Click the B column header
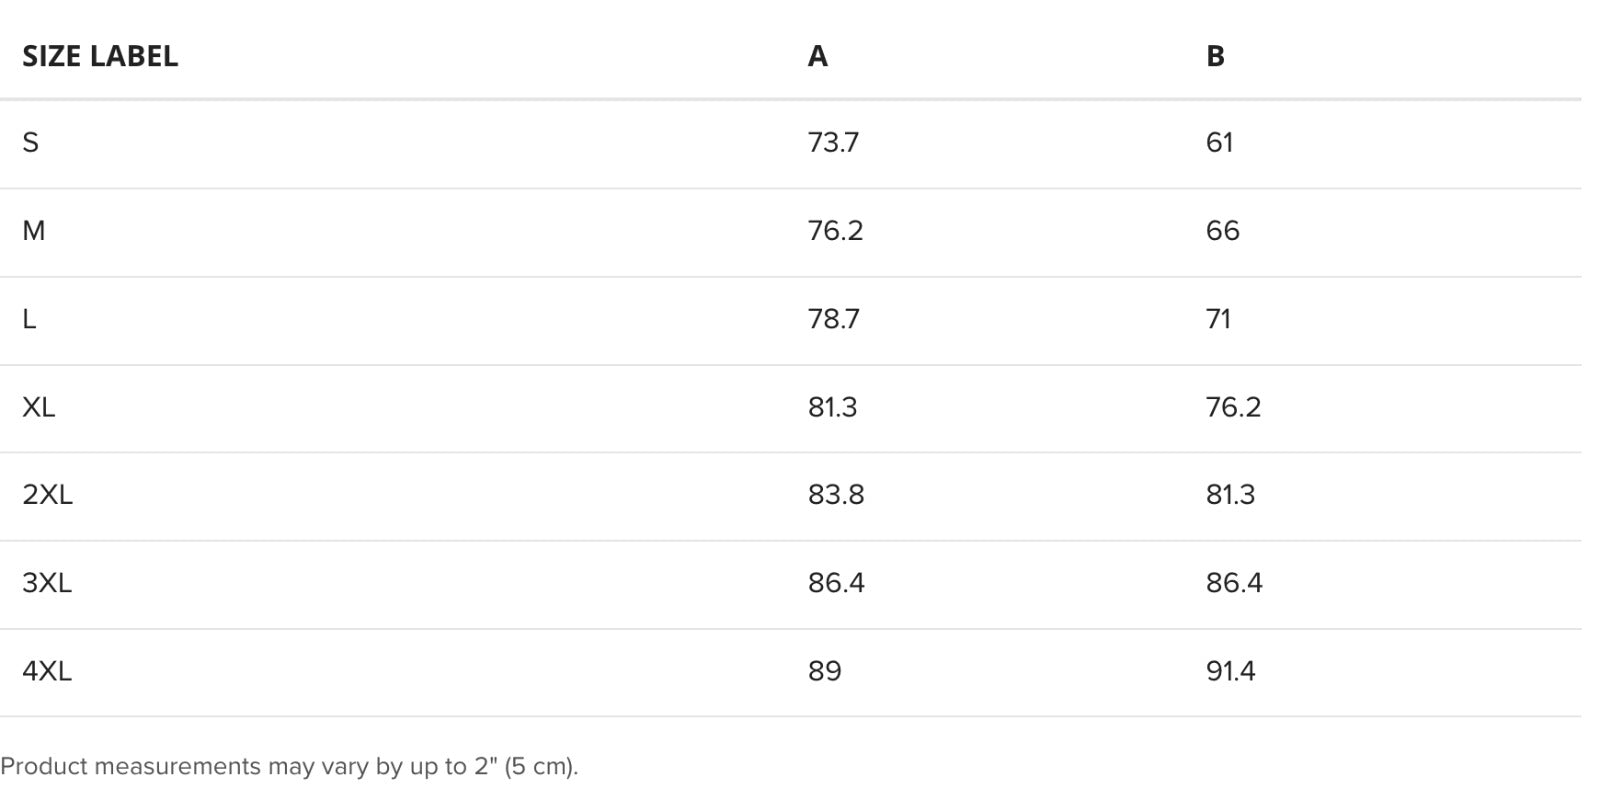Viewport: 1600px width, 800px height. pos(1215,56)
